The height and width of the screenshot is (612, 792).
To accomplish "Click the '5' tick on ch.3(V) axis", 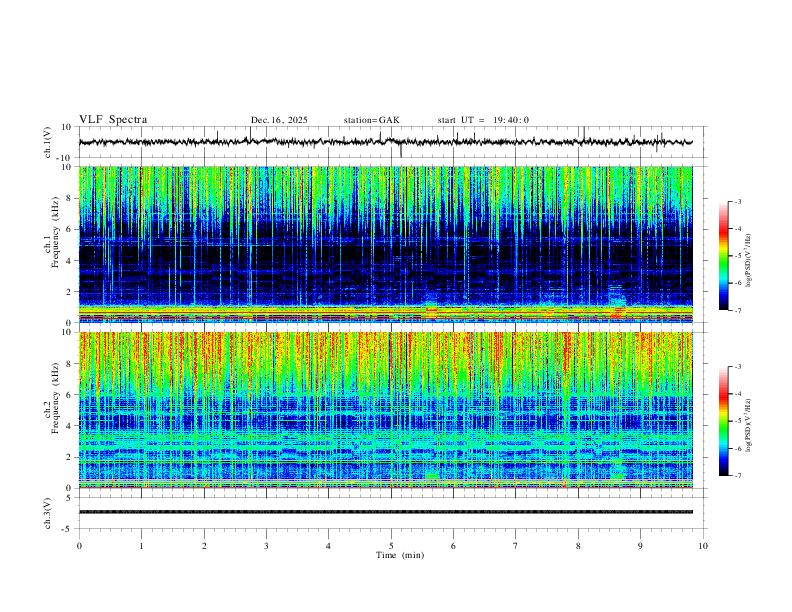I will coord(69,497).
